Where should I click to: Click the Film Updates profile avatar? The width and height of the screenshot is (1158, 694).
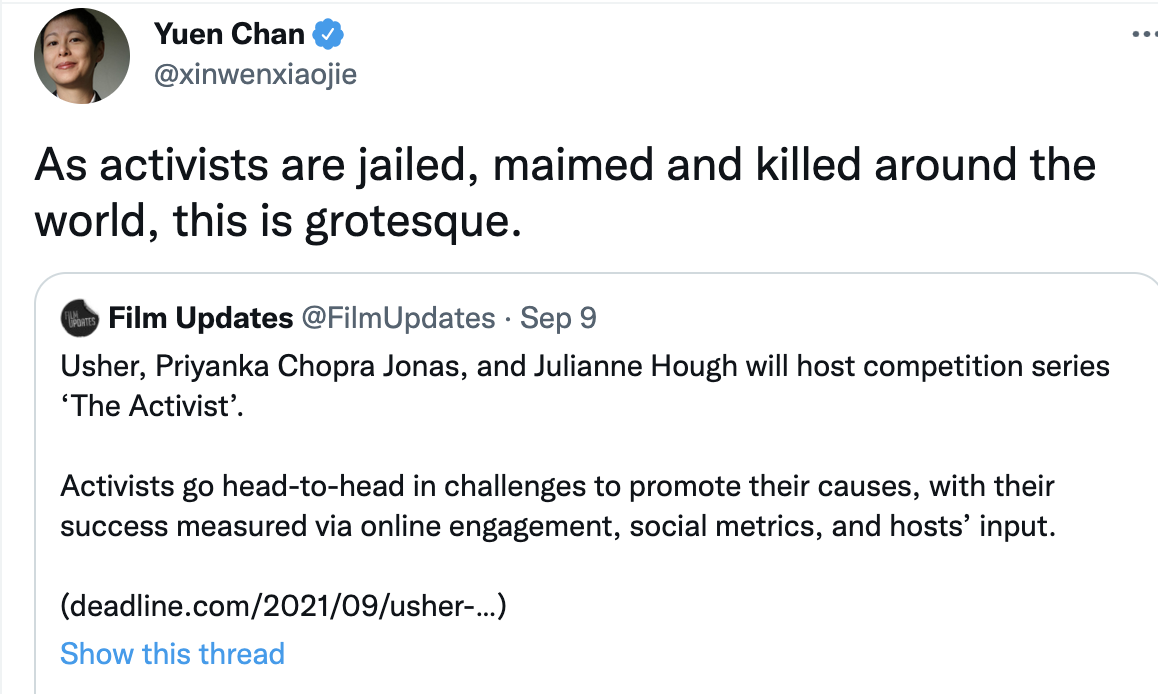79,317
